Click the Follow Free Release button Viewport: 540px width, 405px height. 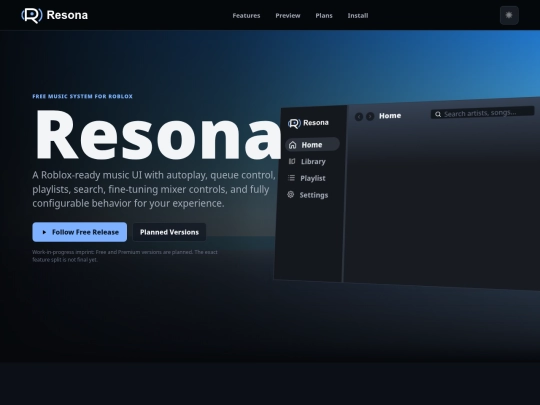pos(80,232)
